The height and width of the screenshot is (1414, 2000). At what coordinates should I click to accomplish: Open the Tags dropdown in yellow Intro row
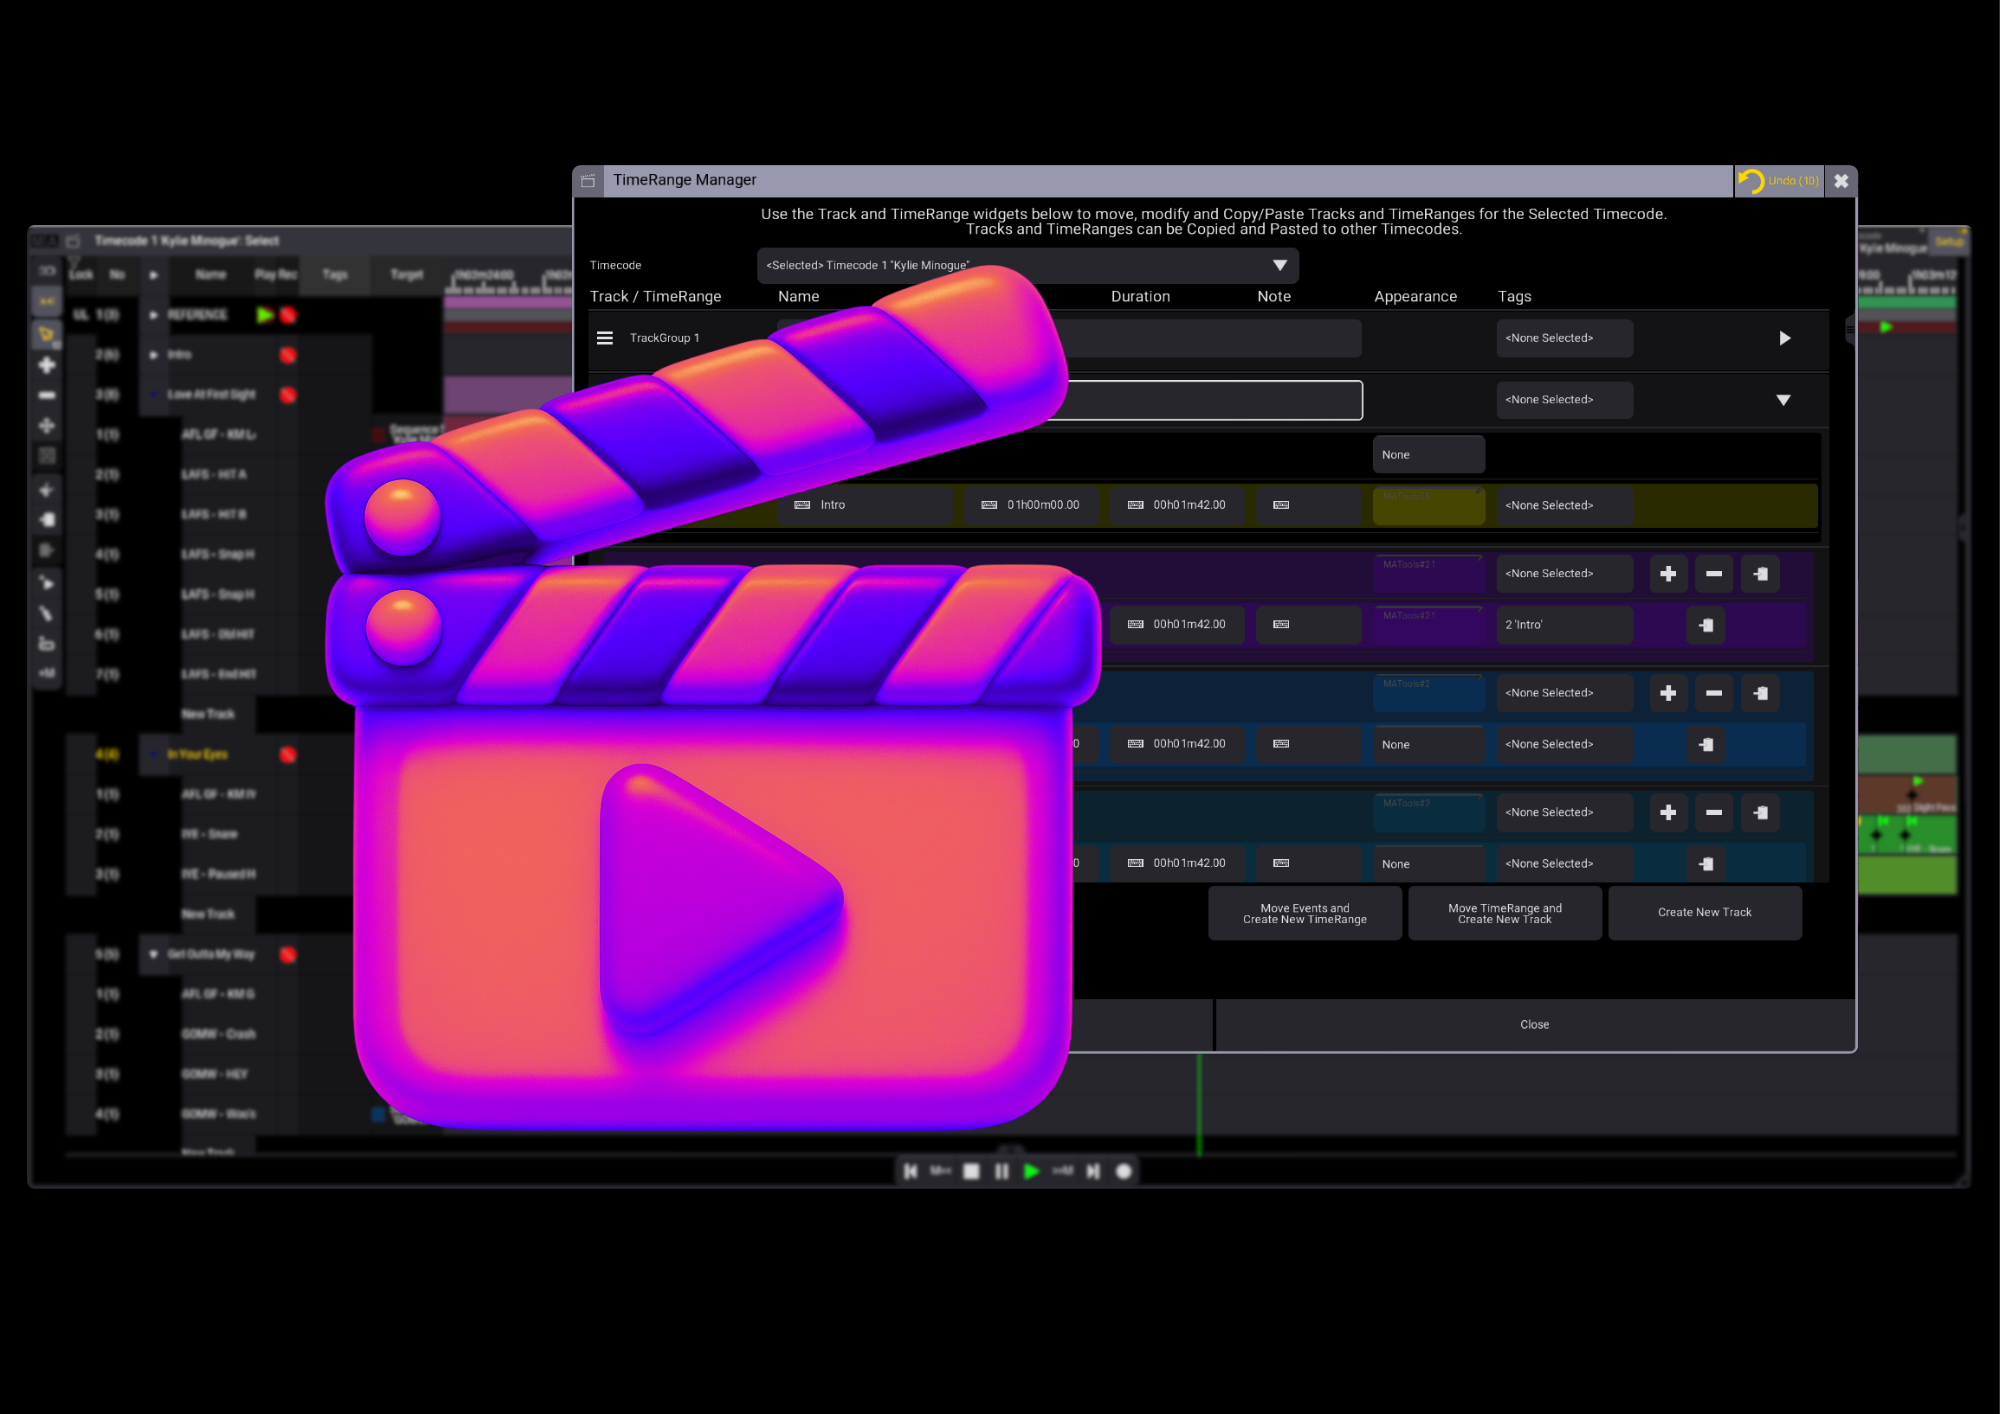pos(1565,506)
